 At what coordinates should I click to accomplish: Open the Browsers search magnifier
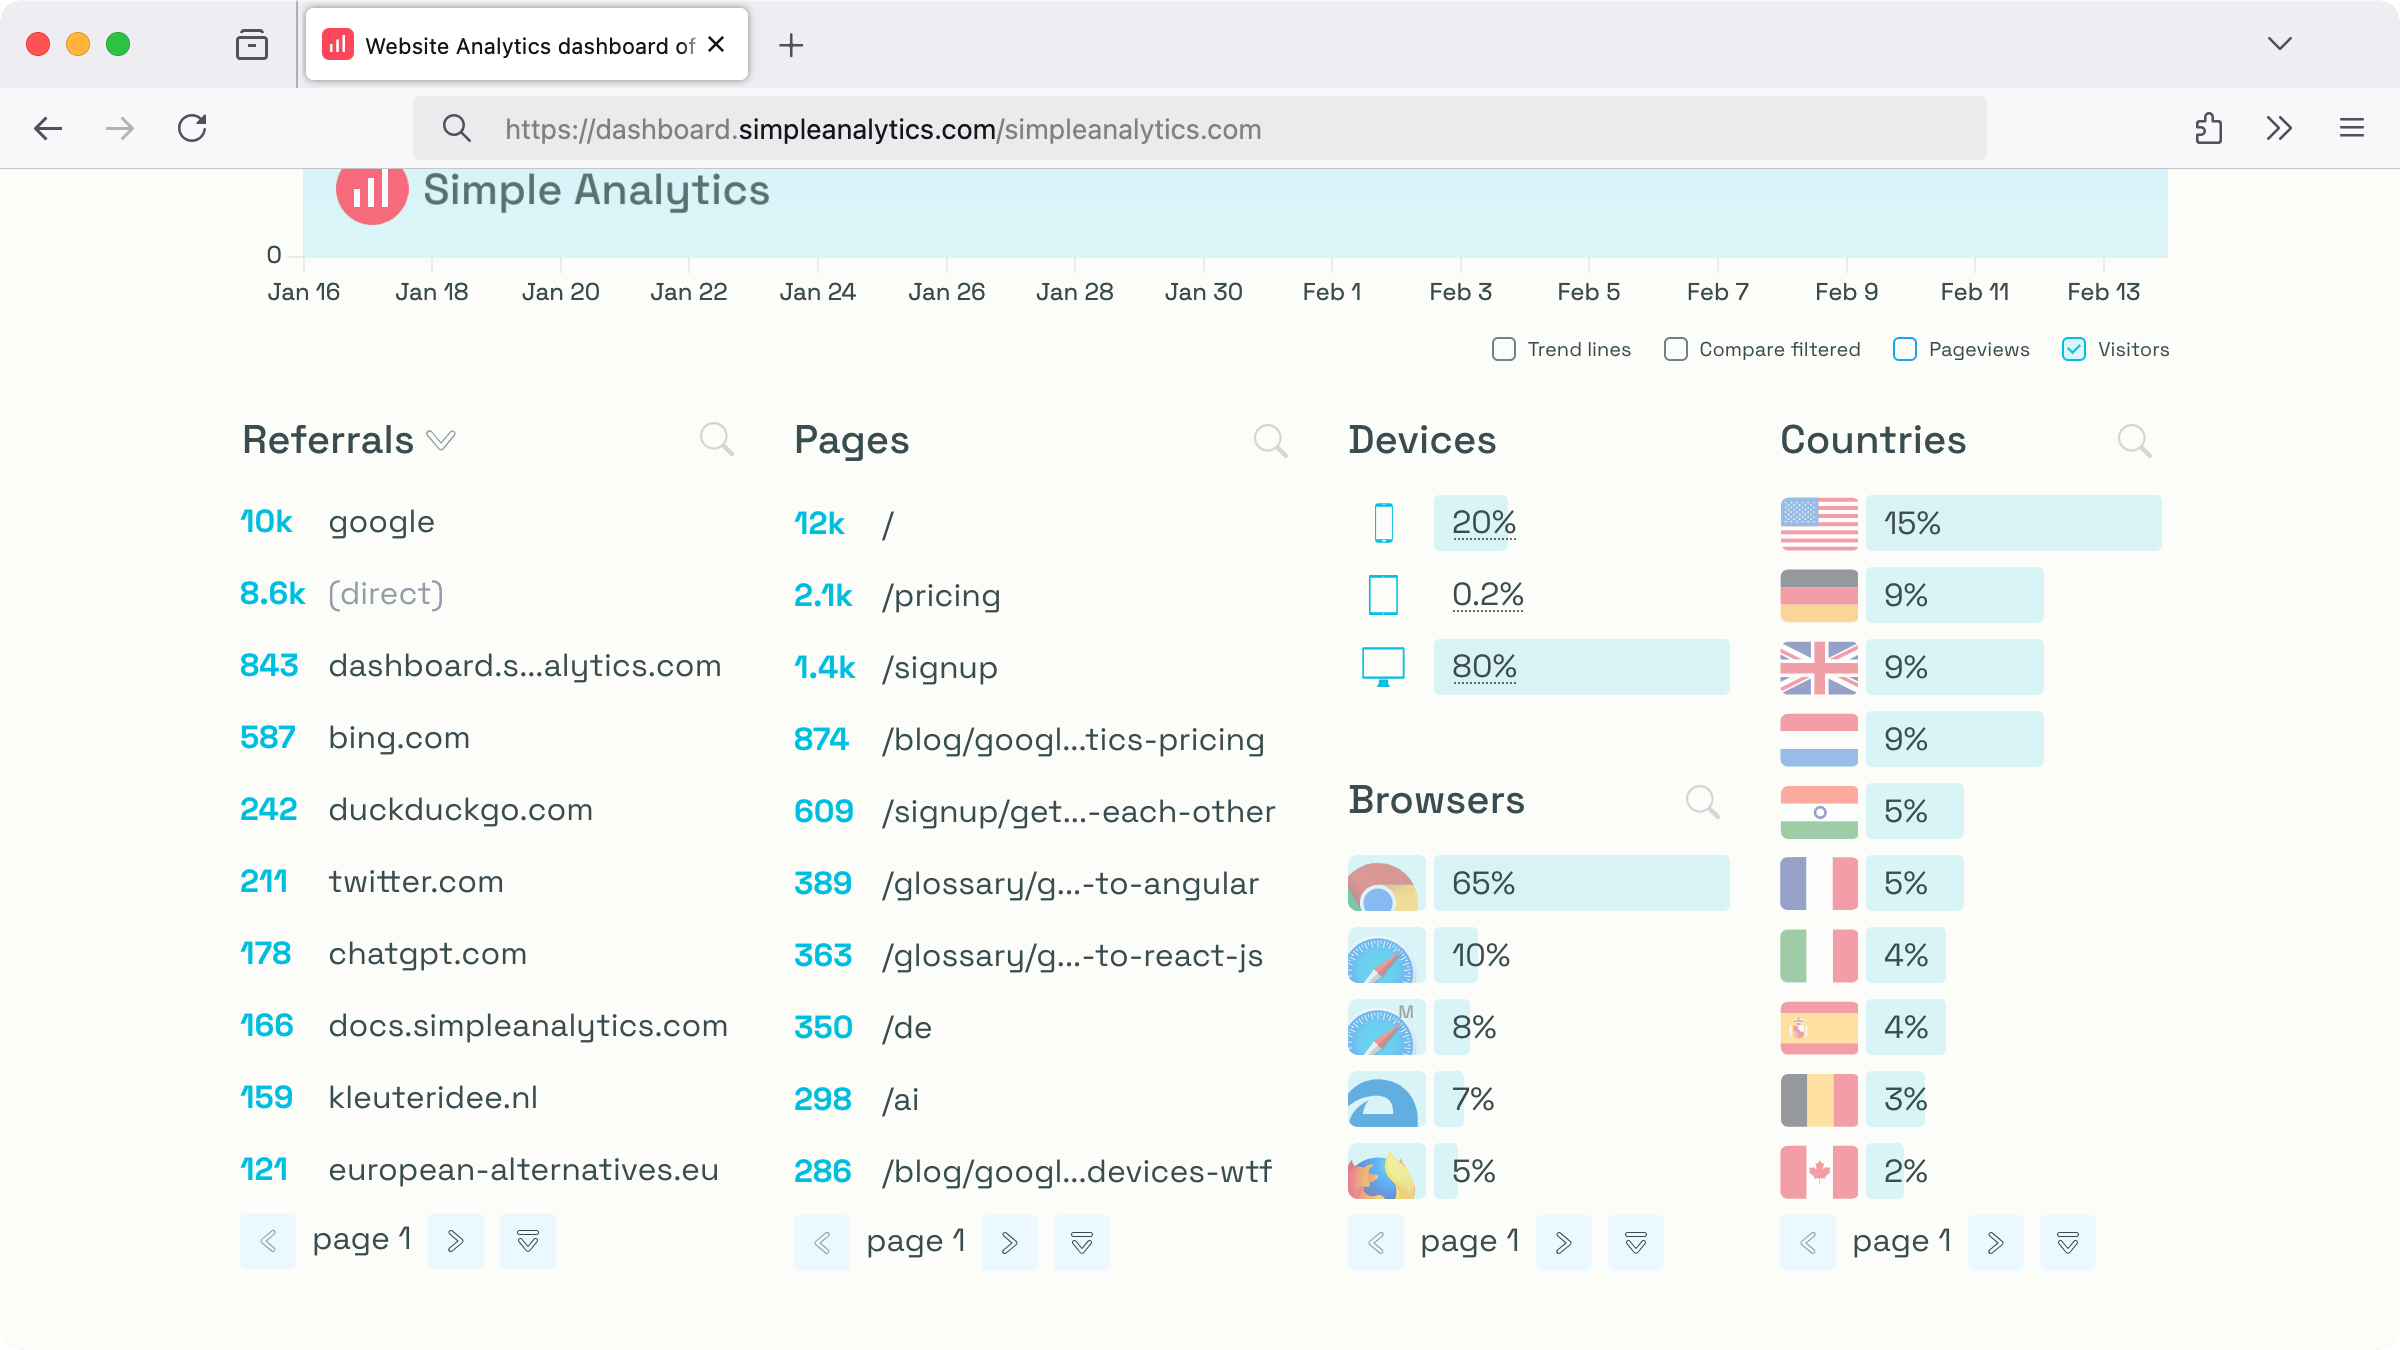(1702, 801)
